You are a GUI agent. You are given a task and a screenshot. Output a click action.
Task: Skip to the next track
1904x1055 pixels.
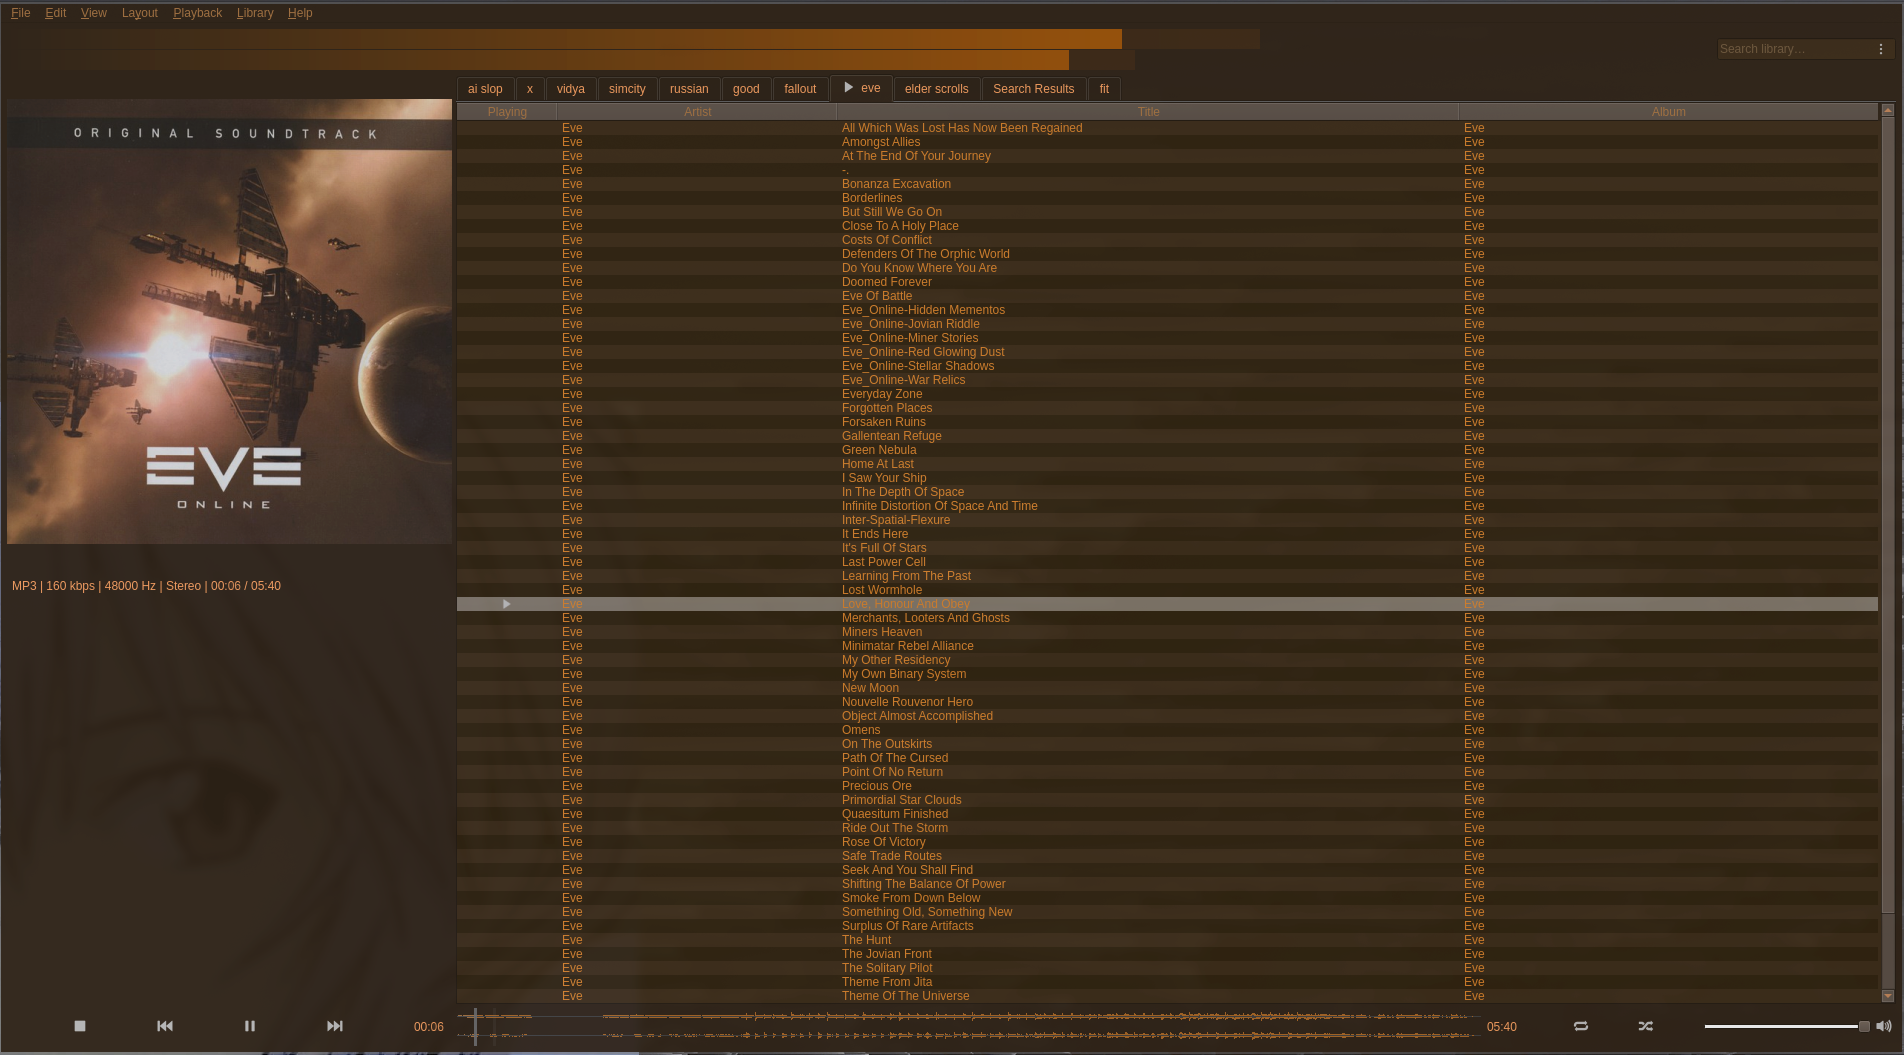coord(335,1026)
